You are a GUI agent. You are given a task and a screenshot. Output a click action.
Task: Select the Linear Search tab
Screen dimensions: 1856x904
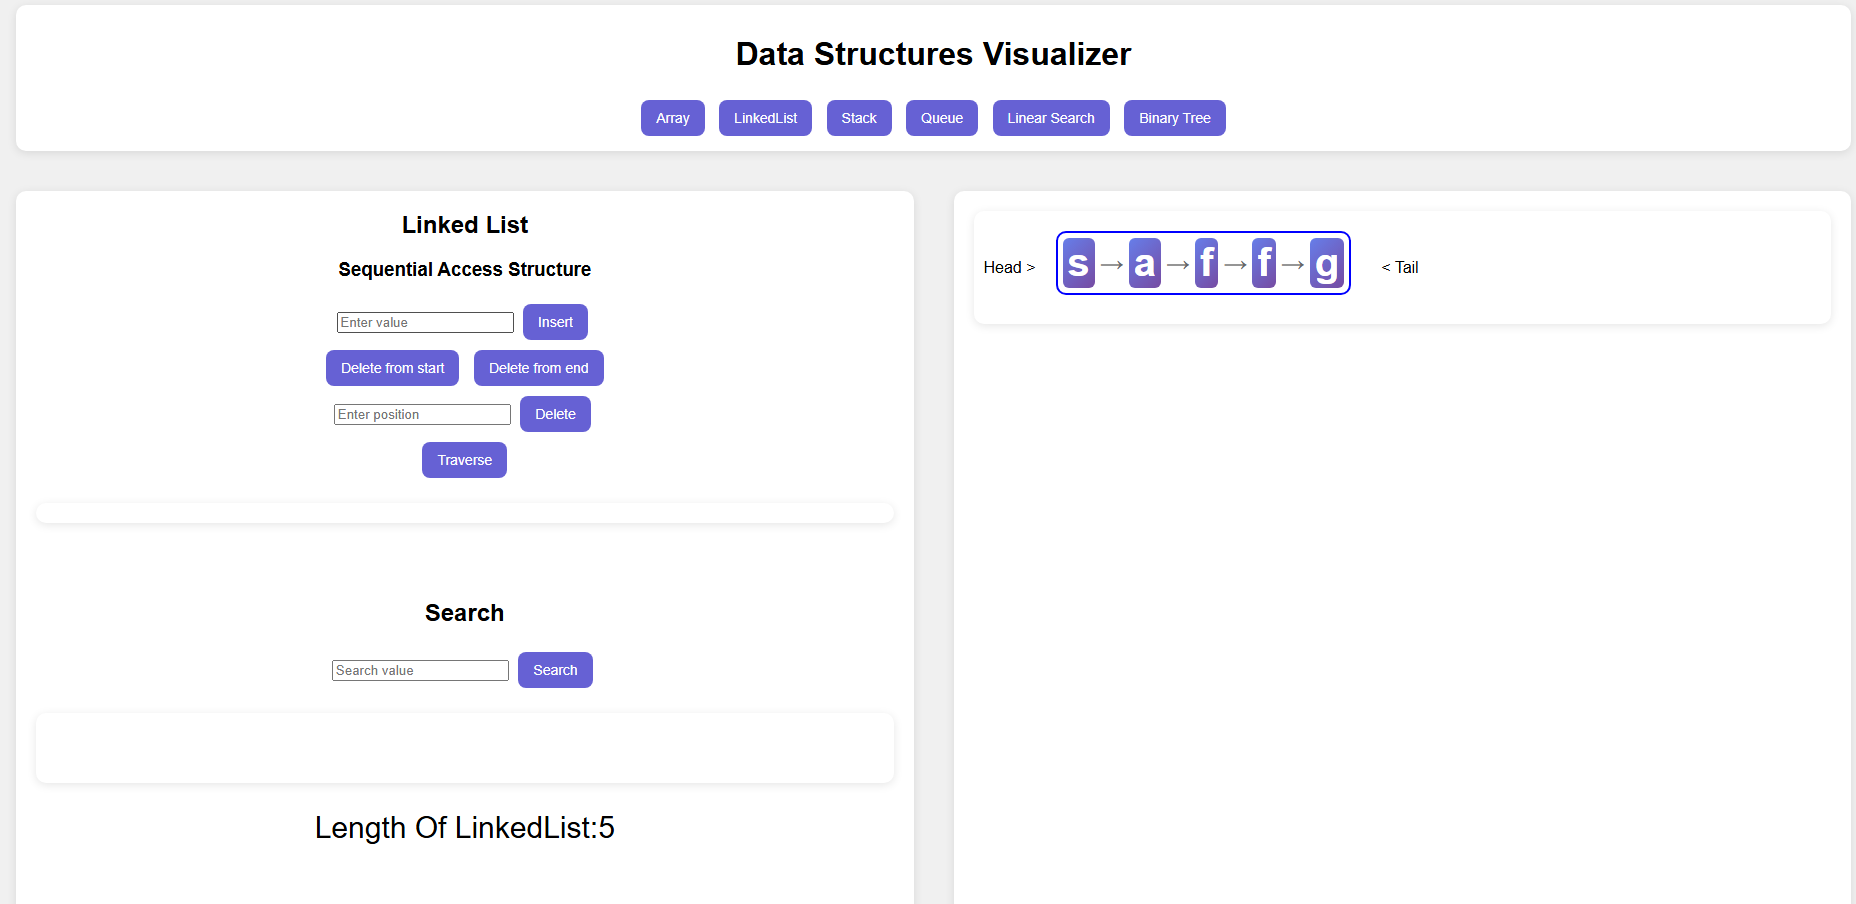[1050, 118]
